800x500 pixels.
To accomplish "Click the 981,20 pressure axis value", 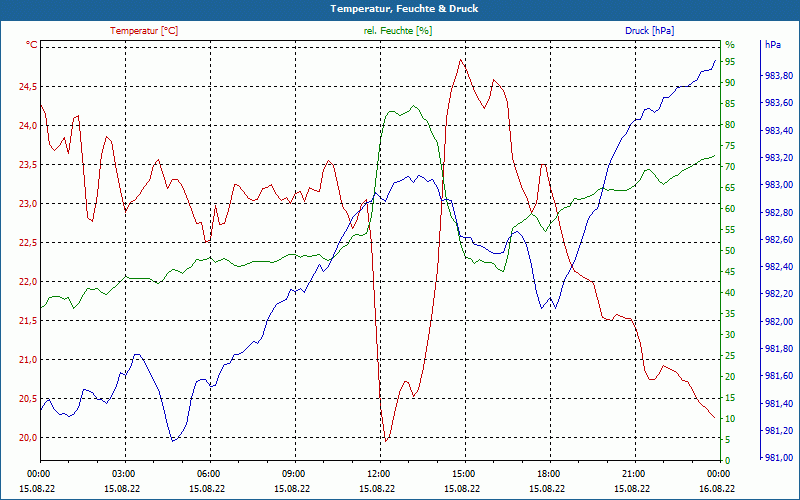I will click(x=779, y=431).
